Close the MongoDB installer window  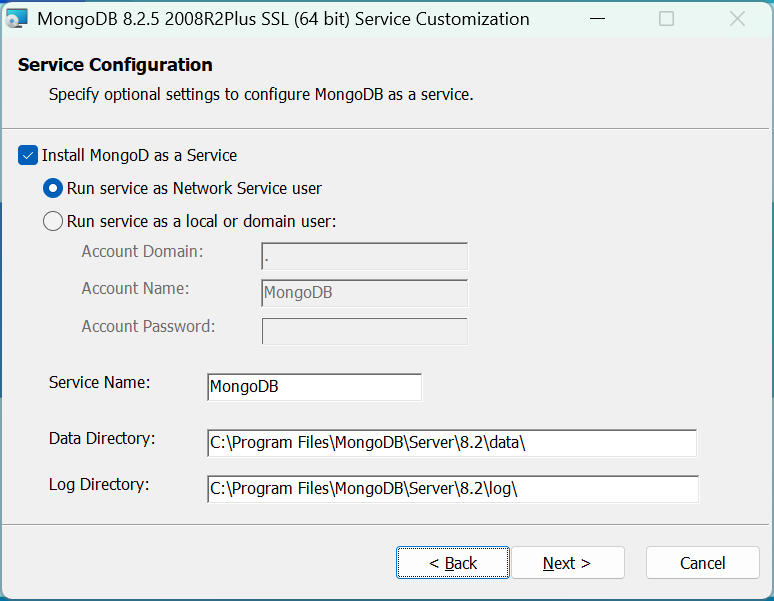737,19
